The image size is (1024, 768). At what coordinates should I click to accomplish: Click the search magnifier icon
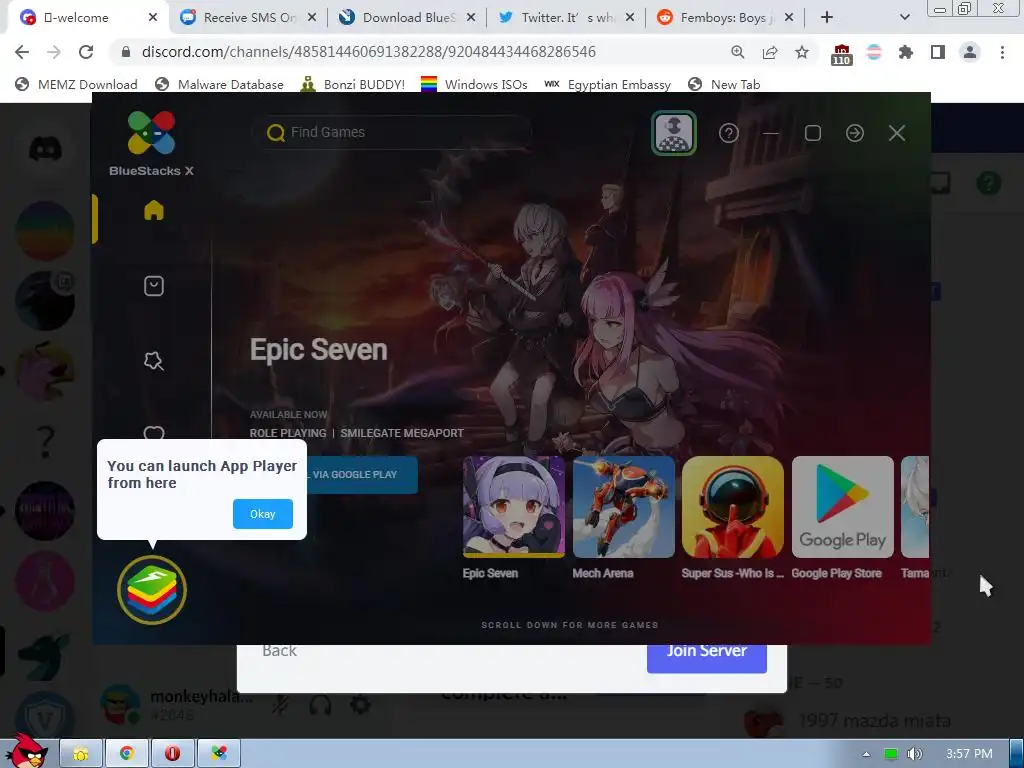coord(276,133)
